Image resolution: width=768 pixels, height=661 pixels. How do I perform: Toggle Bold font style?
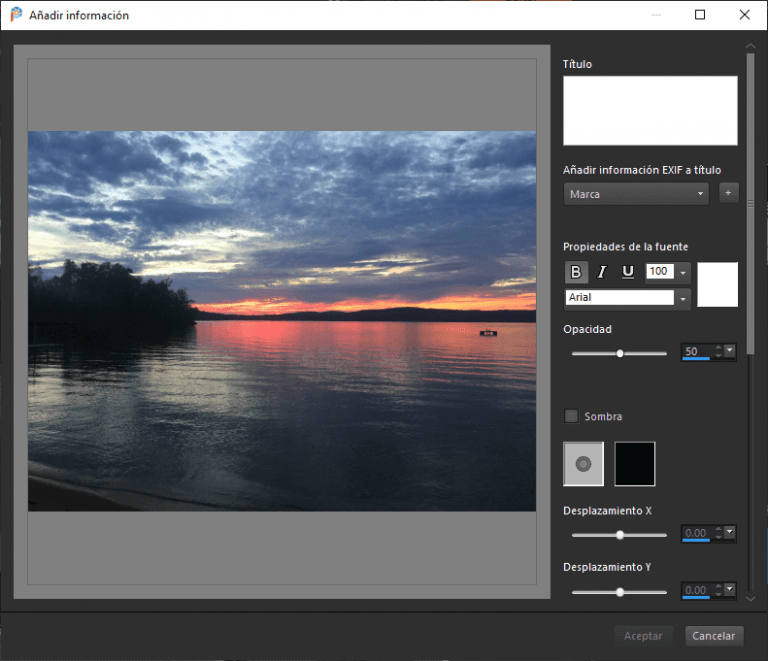click(x=576, y=272)
